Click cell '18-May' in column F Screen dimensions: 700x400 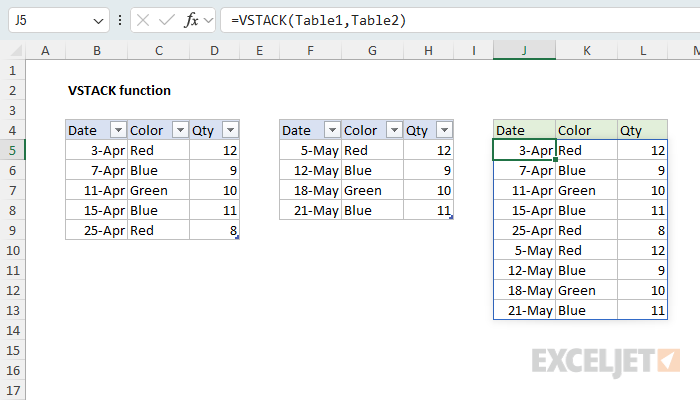[x=310, y=190]
